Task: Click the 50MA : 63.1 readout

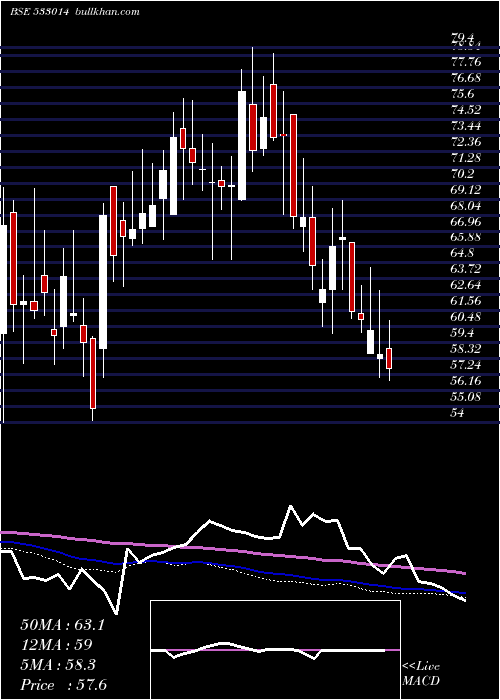Action: tap(62, 625)
